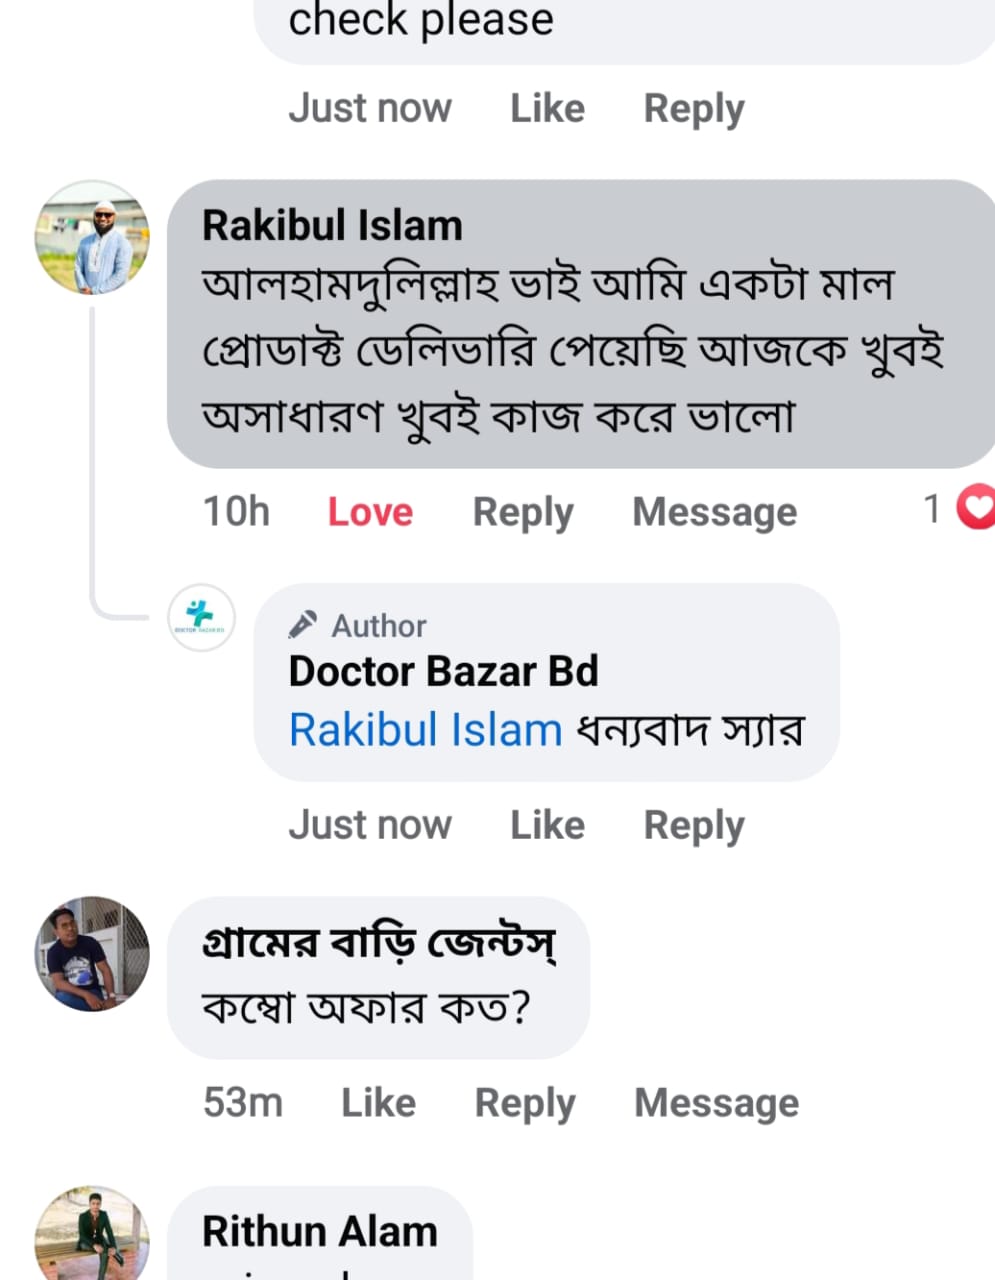Toggle Love on Rakibul Islam's comment
The width and height of the screenshot is (995, 1280).
point(370,512)
